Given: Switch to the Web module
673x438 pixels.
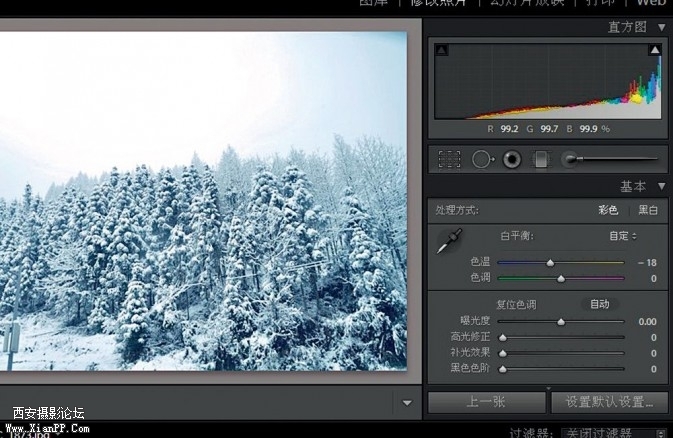Looking at the screenshot, I should [x=651, y=3].
